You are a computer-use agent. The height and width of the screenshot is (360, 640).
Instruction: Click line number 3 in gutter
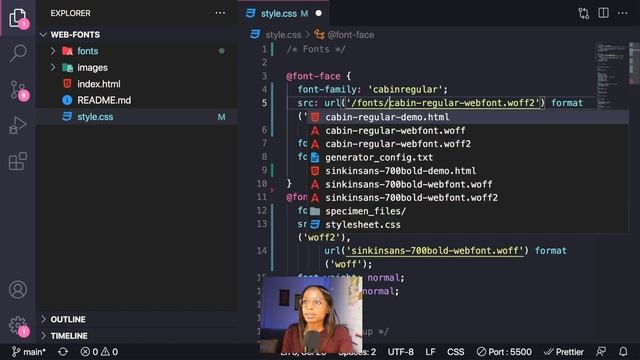264,76
